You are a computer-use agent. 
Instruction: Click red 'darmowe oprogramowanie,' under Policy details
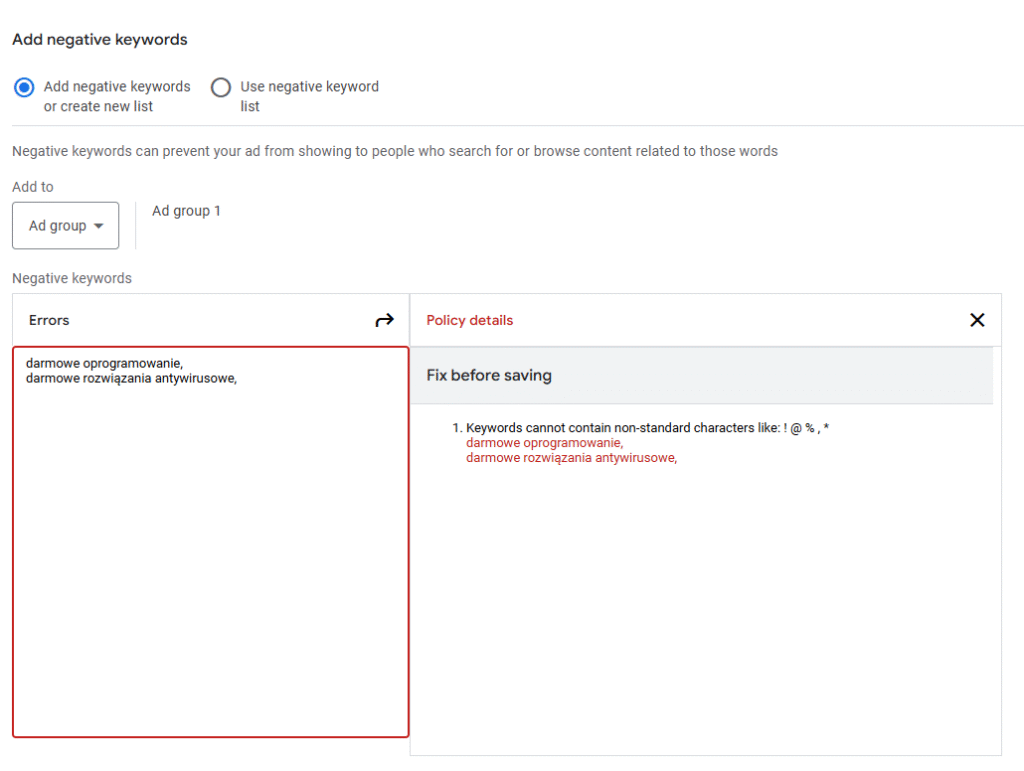(544, 442)
